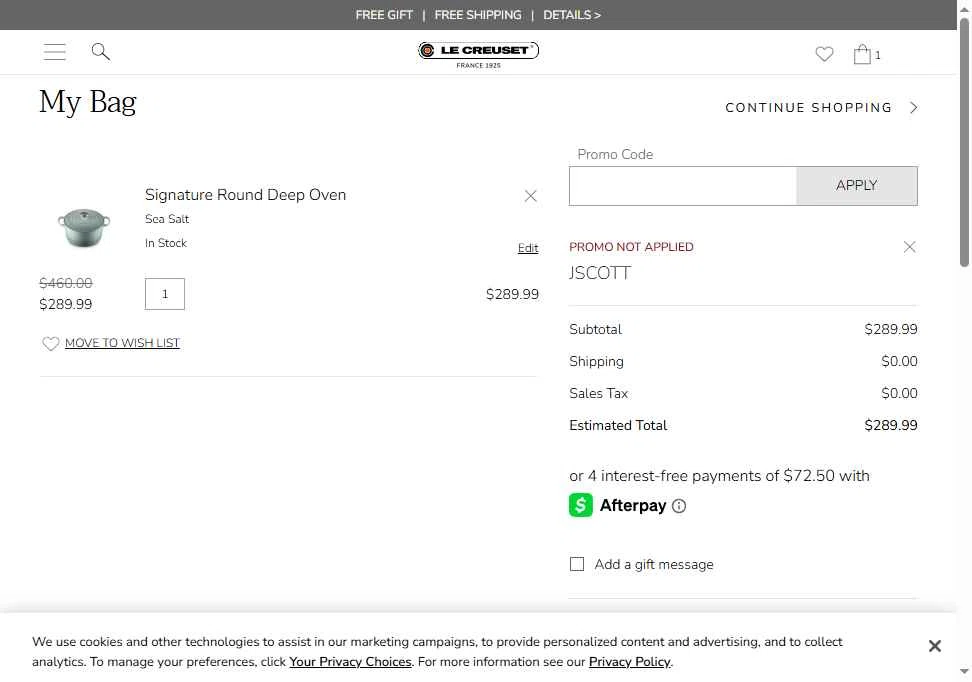Go to Le Creuset home logo

478,55
